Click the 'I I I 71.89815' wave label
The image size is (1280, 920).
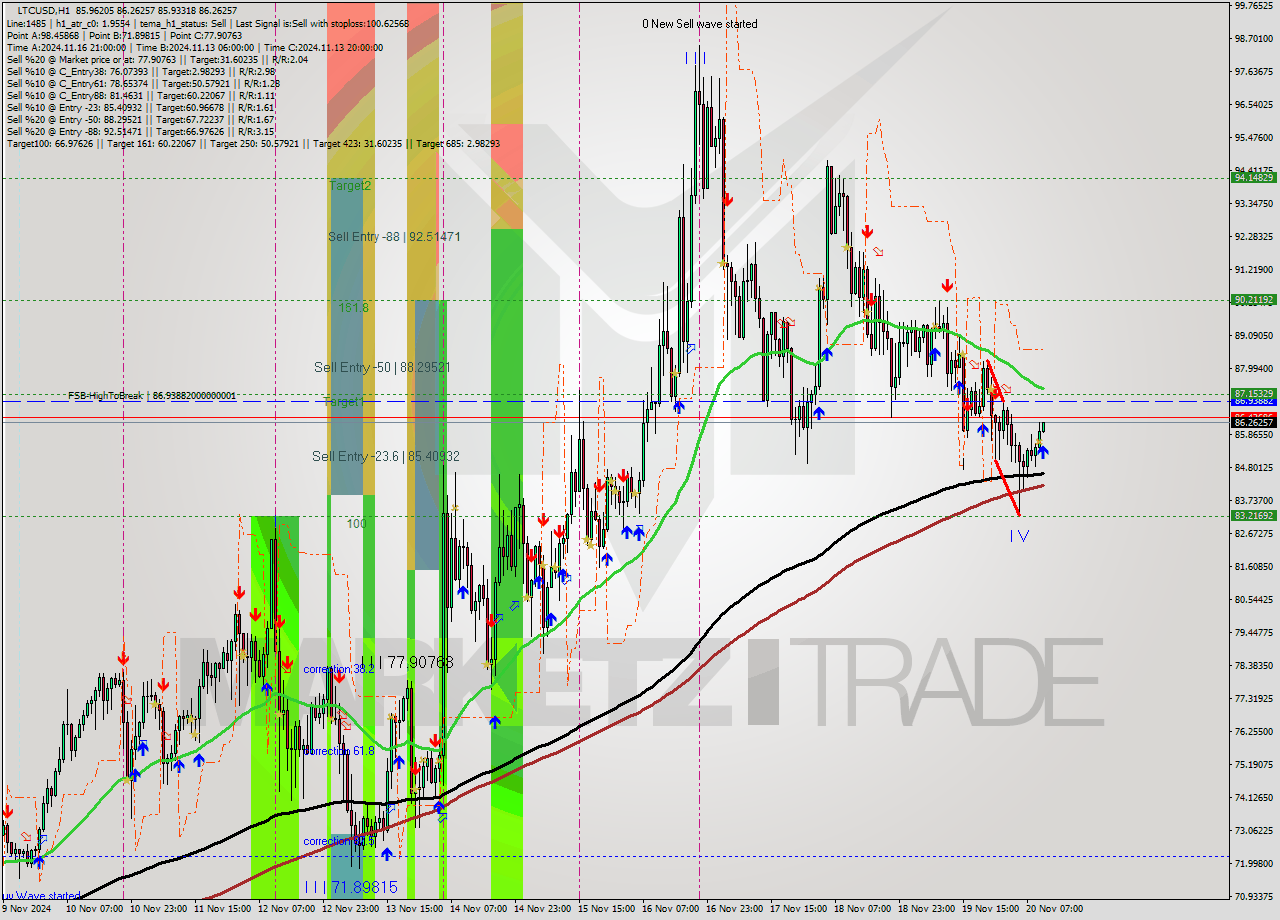point(350,887)
